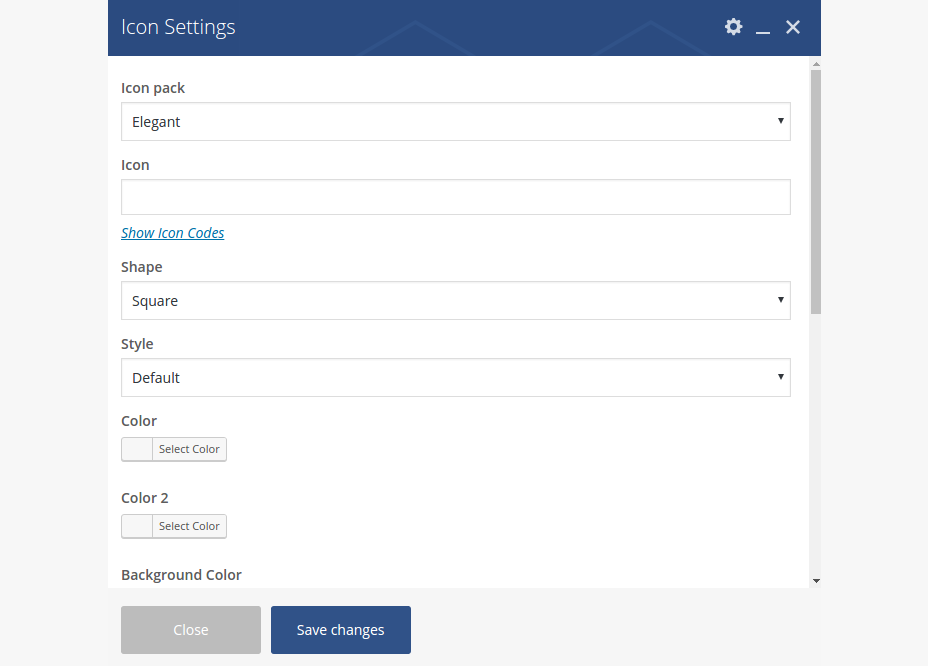This screenshot has height=666, width=928.
Task: Close the panel with the X icon
Action: pos(793,27)
